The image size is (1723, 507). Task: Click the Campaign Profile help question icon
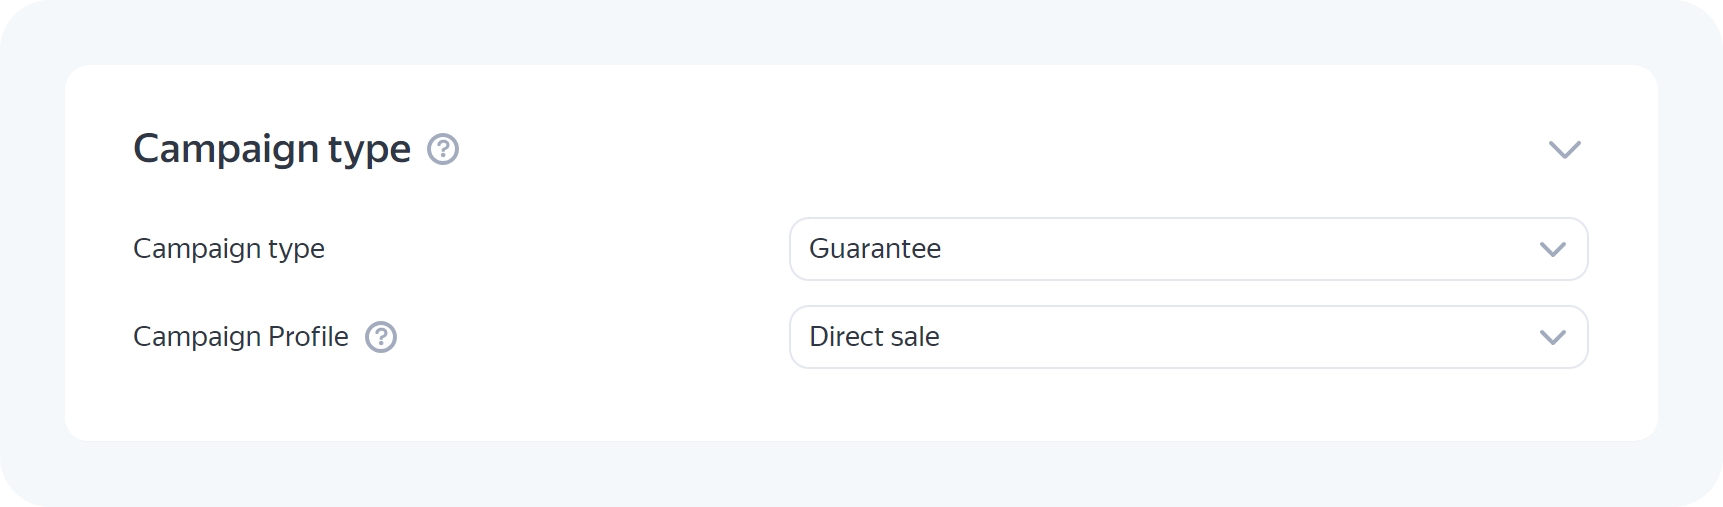(x=381, y=337)
